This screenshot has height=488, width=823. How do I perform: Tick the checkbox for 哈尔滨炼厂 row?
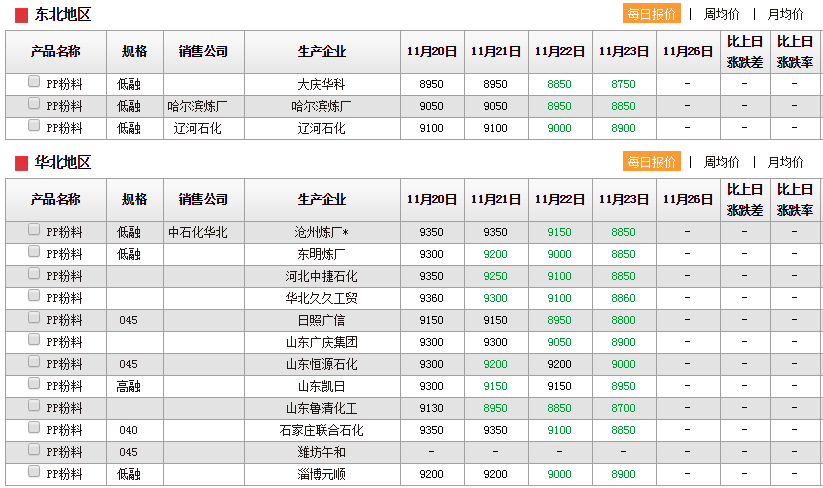point(34,104)
